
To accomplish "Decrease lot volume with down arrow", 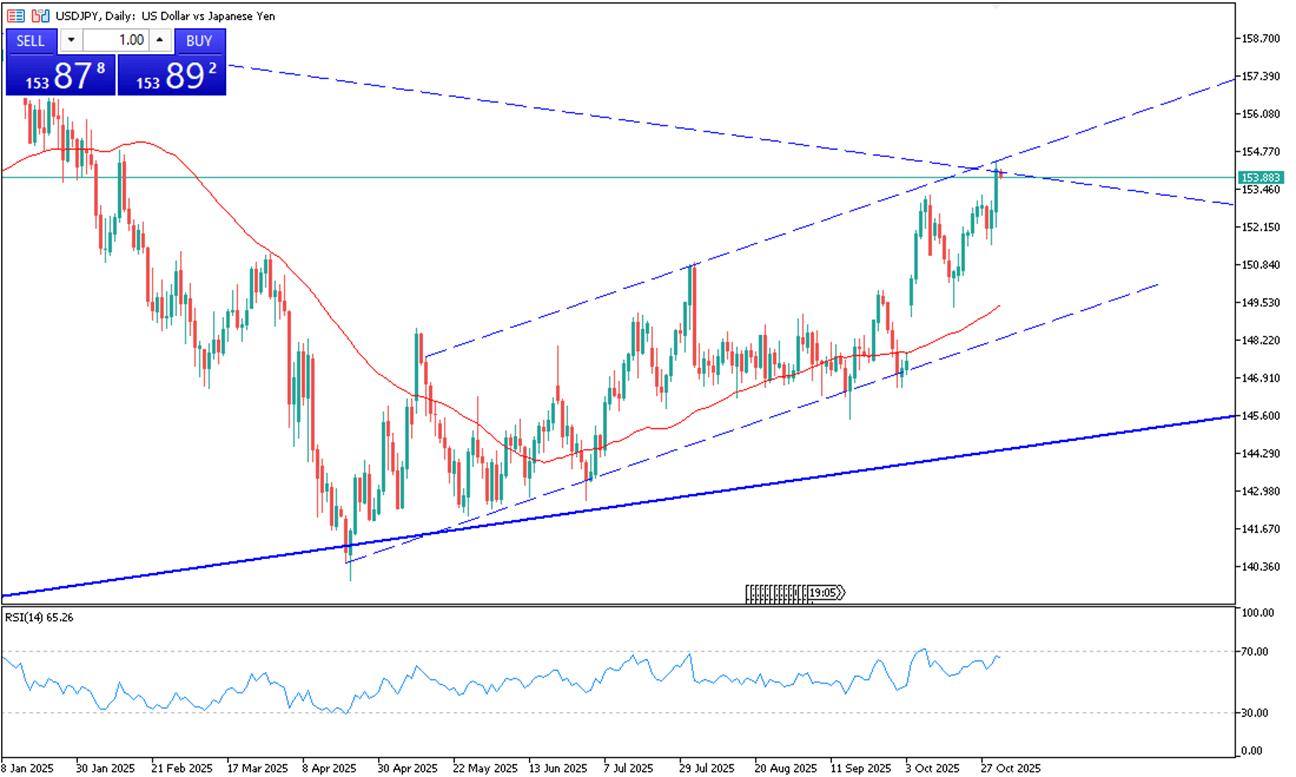I will pos(71,41).
